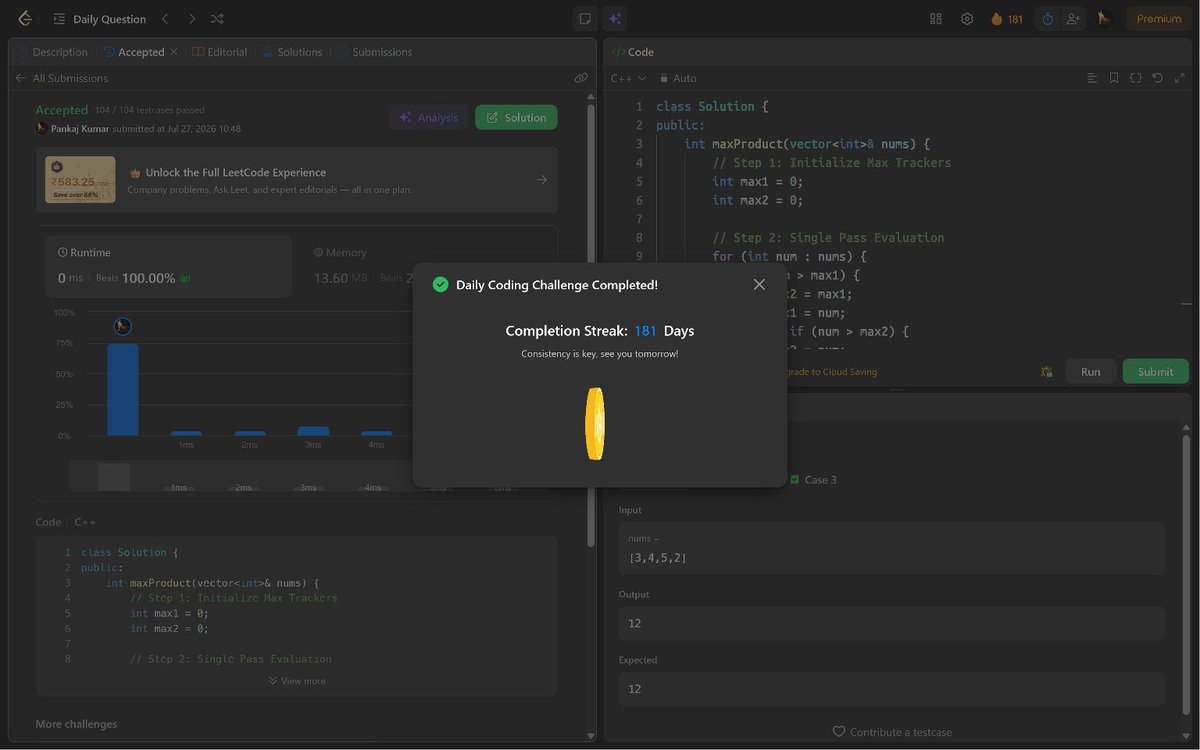This screenshot has width=1200, height=750.
Task: Open the Solutions tab
Action: [x=293, y=52]
